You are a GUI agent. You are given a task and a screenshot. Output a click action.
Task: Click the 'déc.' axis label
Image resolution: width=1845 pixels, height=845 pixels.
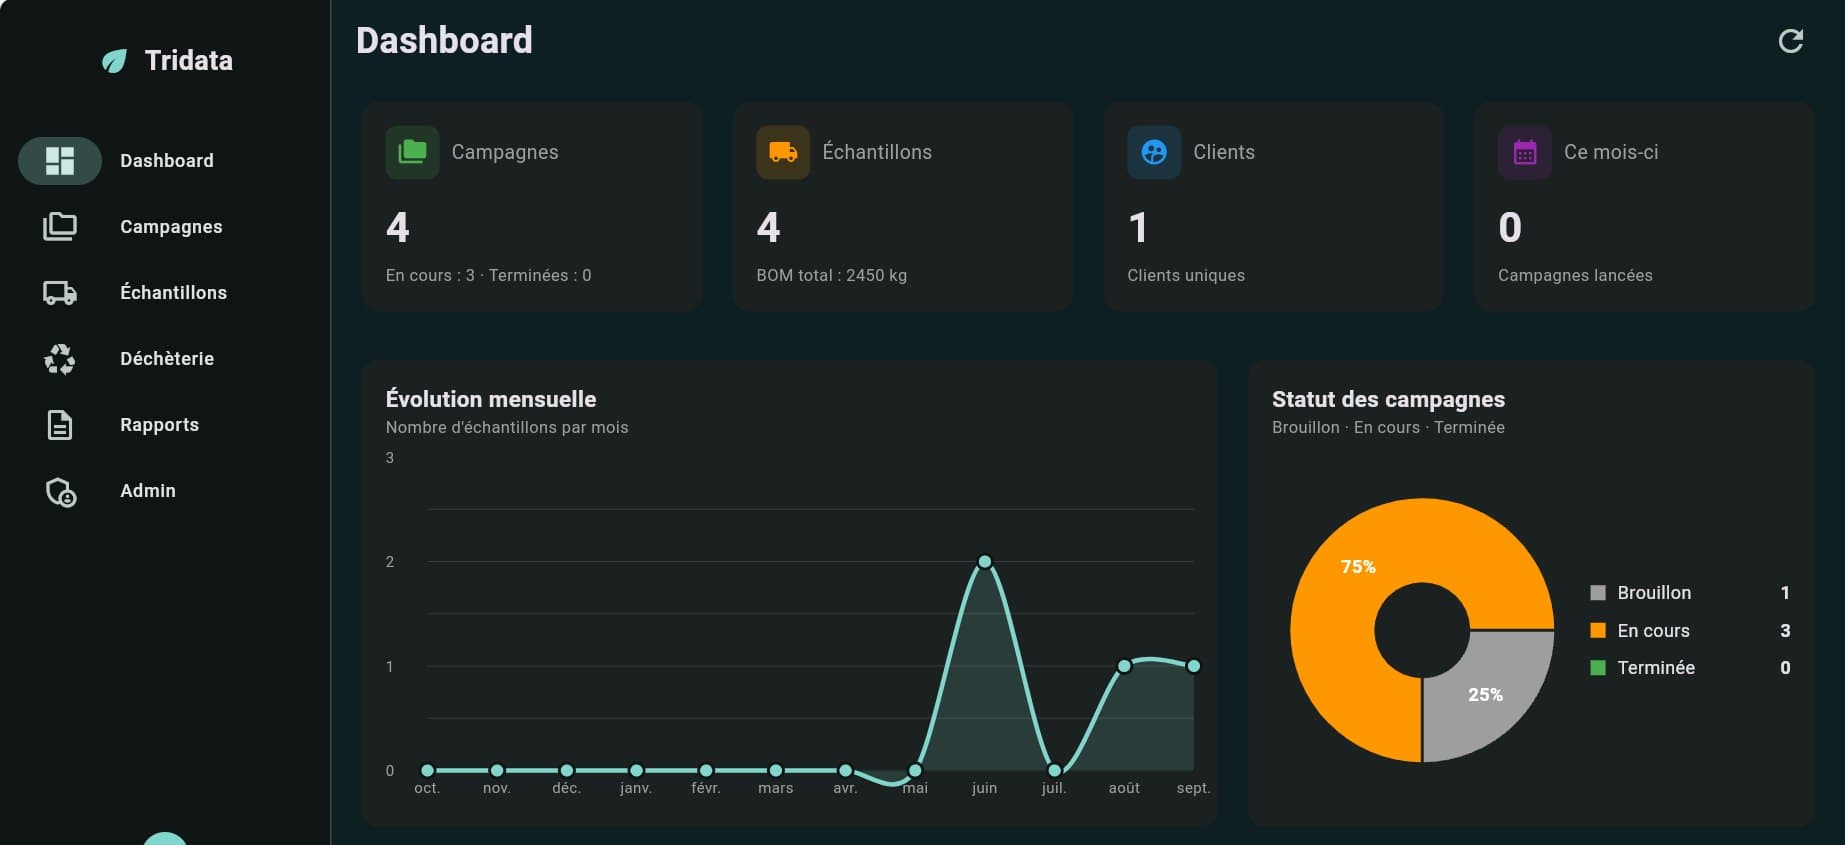coord(566,788)
